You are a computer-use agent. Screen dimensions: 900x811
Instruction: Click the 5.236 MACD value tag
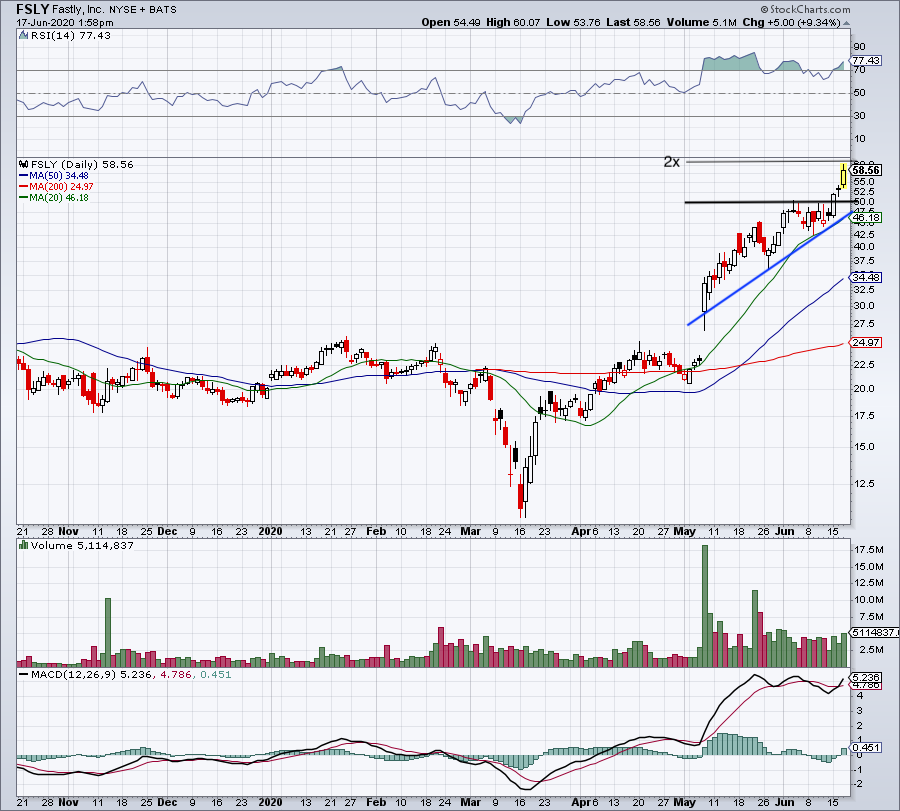pos(866,677)
